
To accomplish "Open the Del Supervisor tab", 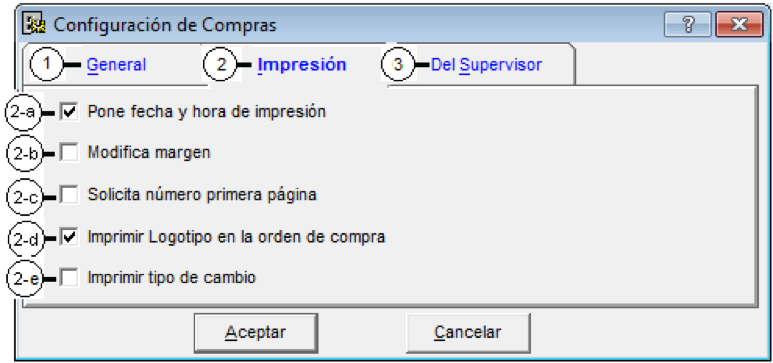I will (487, 65).
